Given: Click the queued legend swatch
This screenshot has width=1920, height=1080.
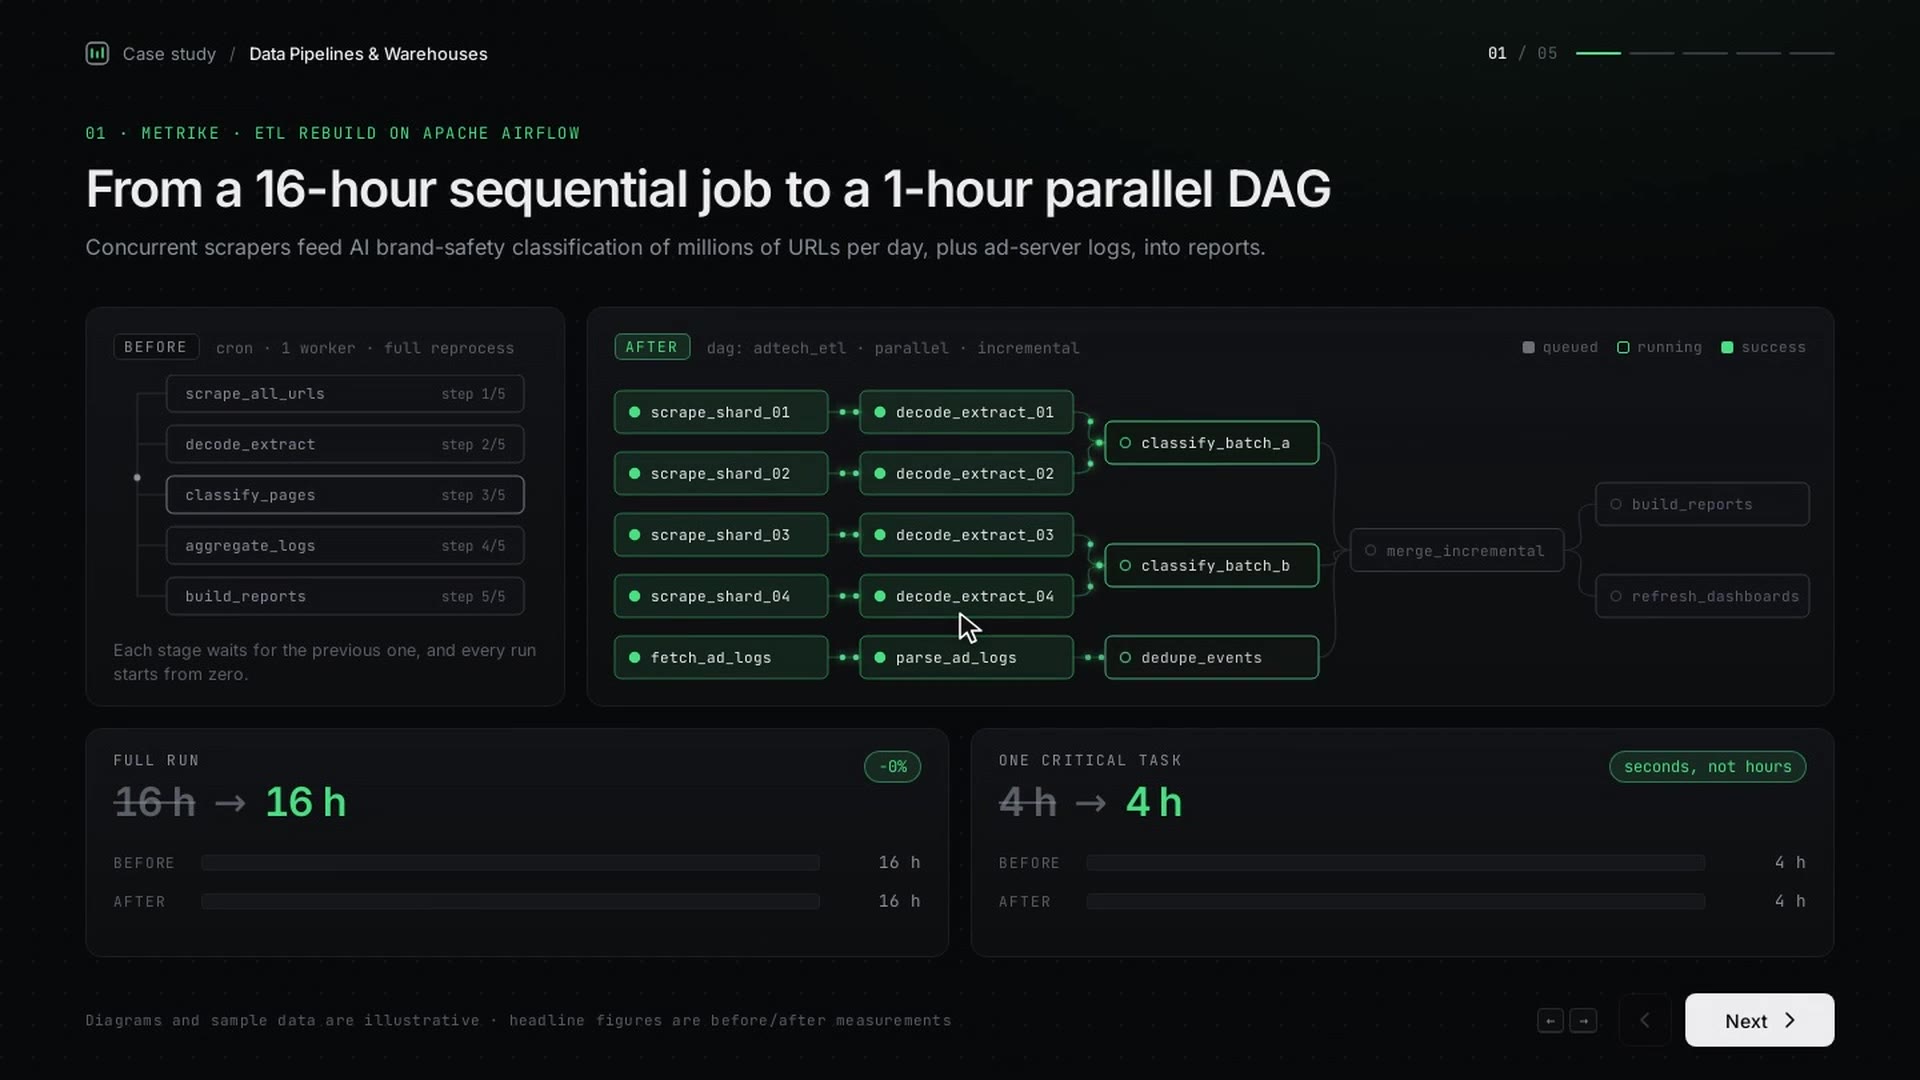Looking at the screenshot, I should (x=1528, y=348).
